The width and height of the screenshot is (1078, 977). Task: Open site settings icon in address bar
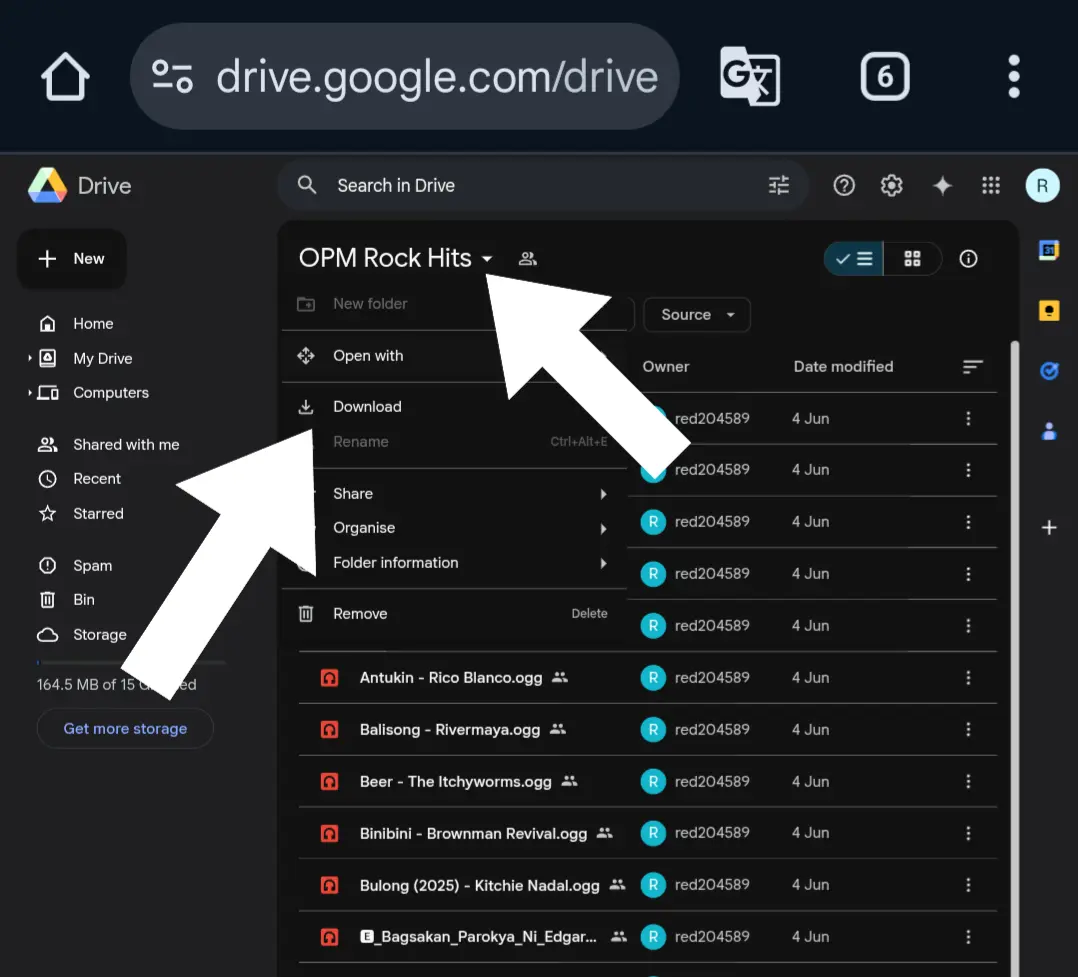tap(172, 76)
